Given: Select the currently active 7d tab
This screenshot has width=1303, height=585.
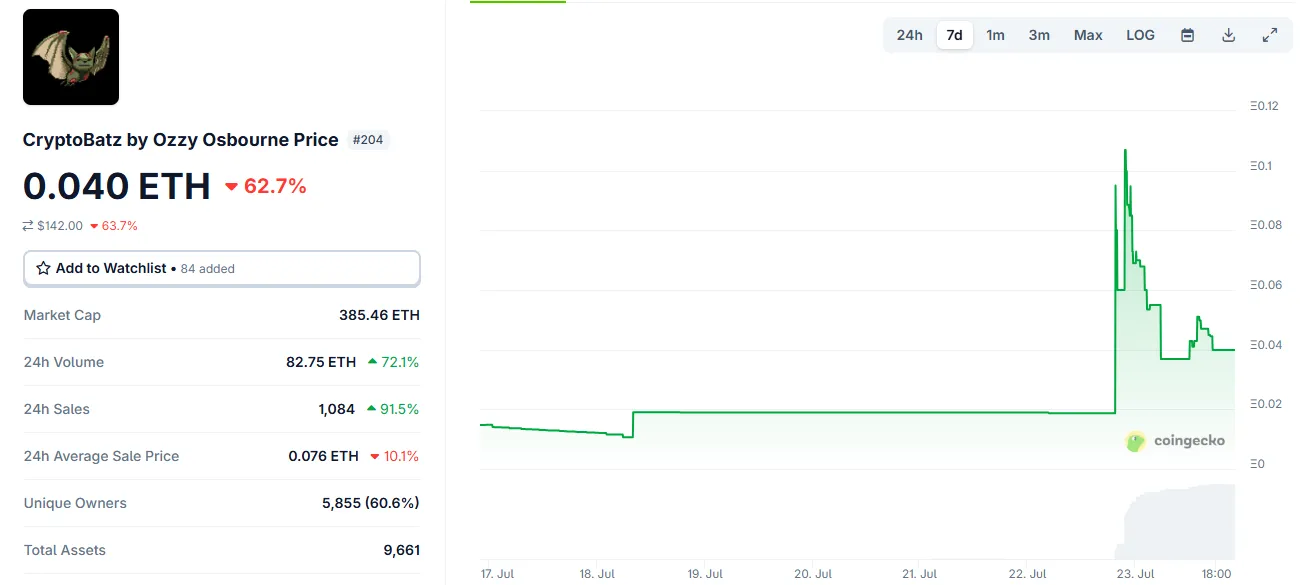Looking at the screenshot, I should 954,34.
